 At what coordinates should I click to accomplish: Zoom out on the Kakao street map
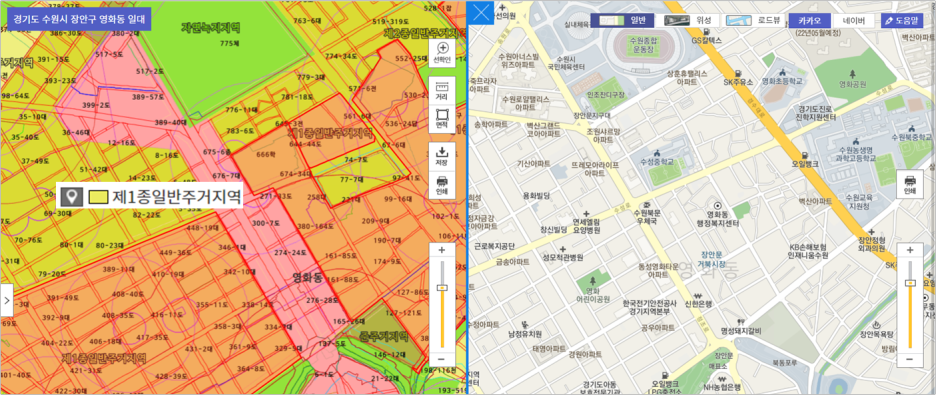(x=910, y=359)
